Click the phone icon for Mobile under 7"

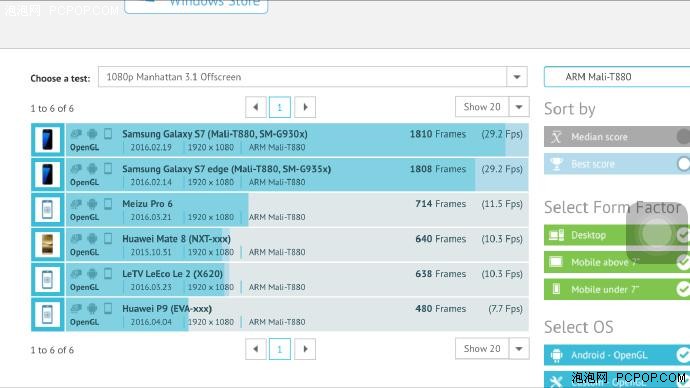(556, 289)
